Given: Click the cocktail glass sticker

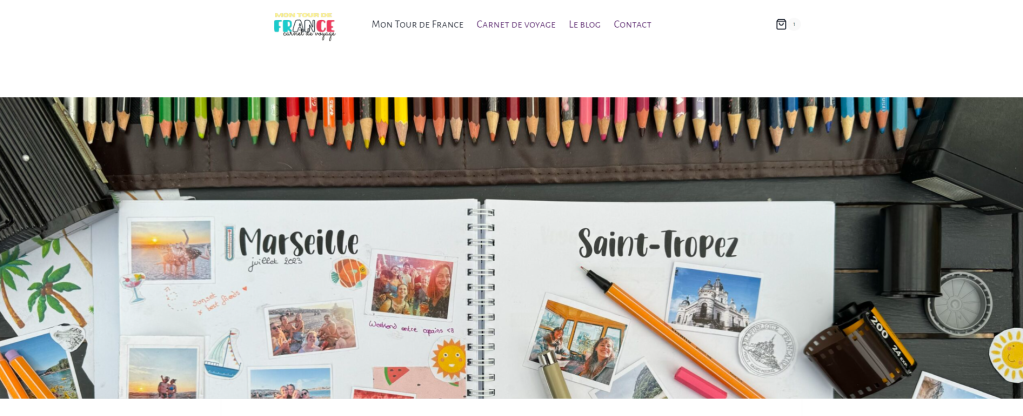Looking at the screenshot, I should (133, 287).
